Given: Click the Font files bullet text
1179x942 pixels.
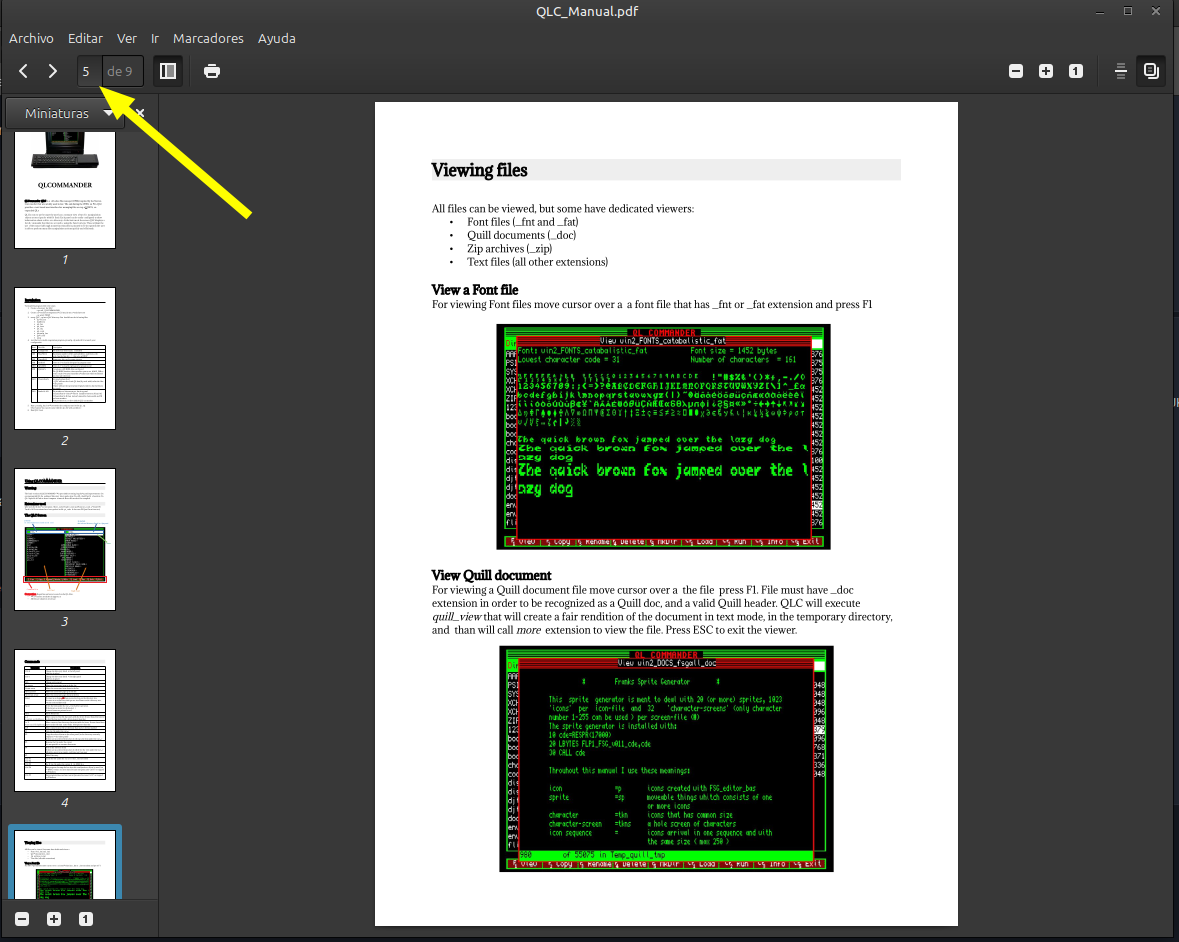Looking at the screenshot, I should click(523, 222).
